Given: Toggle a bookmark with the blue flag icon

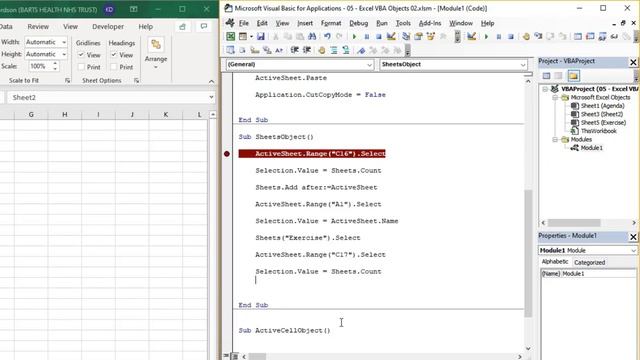Looking at the screenshot, I should click(x=361, y=50).
